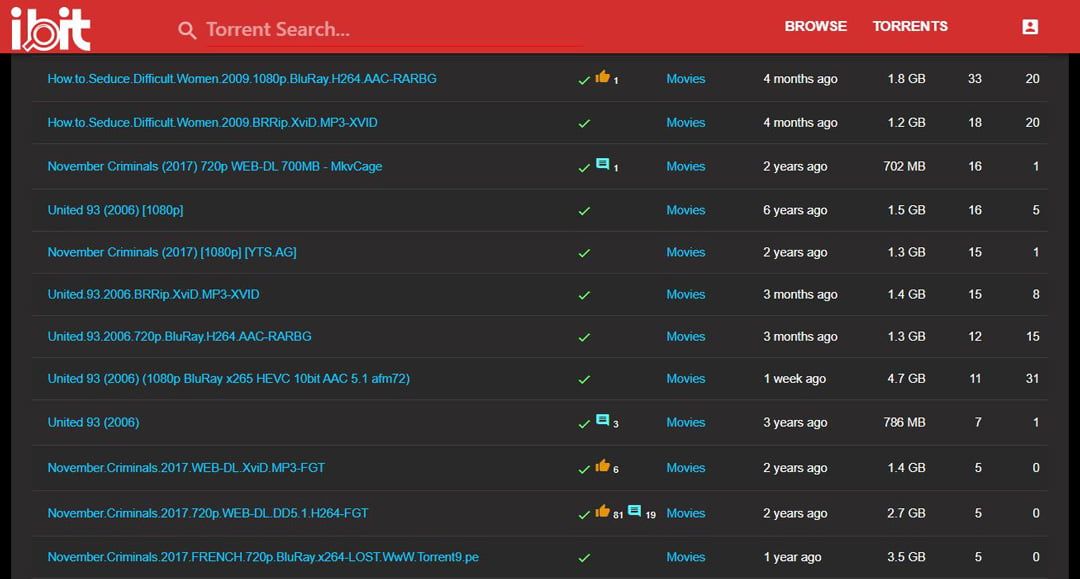Open the BROWSE menu

[816, 26]
